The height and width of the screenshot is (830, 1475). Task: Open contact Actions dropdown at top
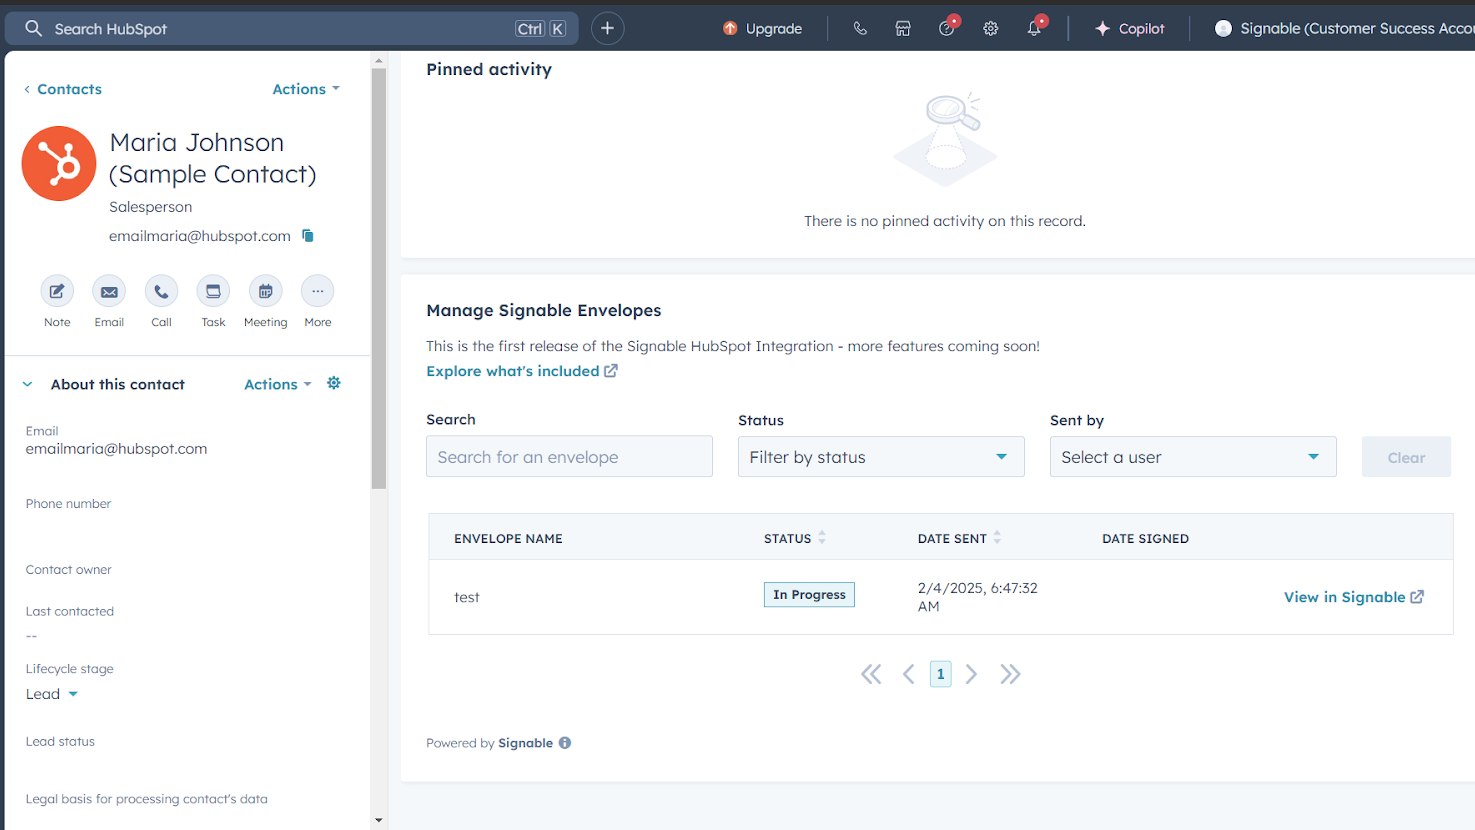(306, 89)
